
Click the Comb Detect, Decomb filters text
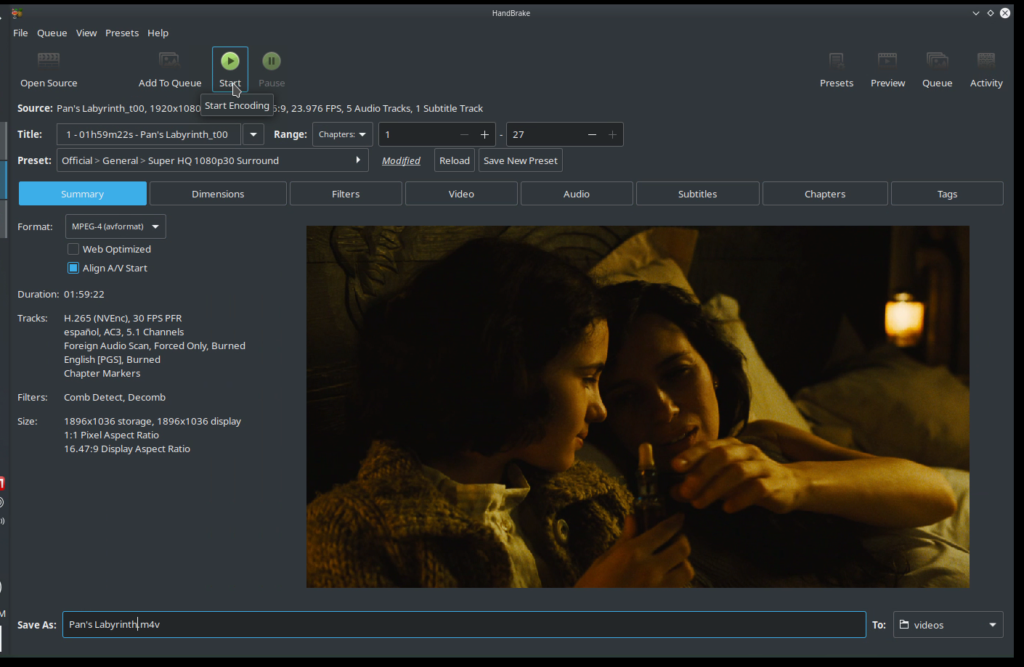point(115,397)
